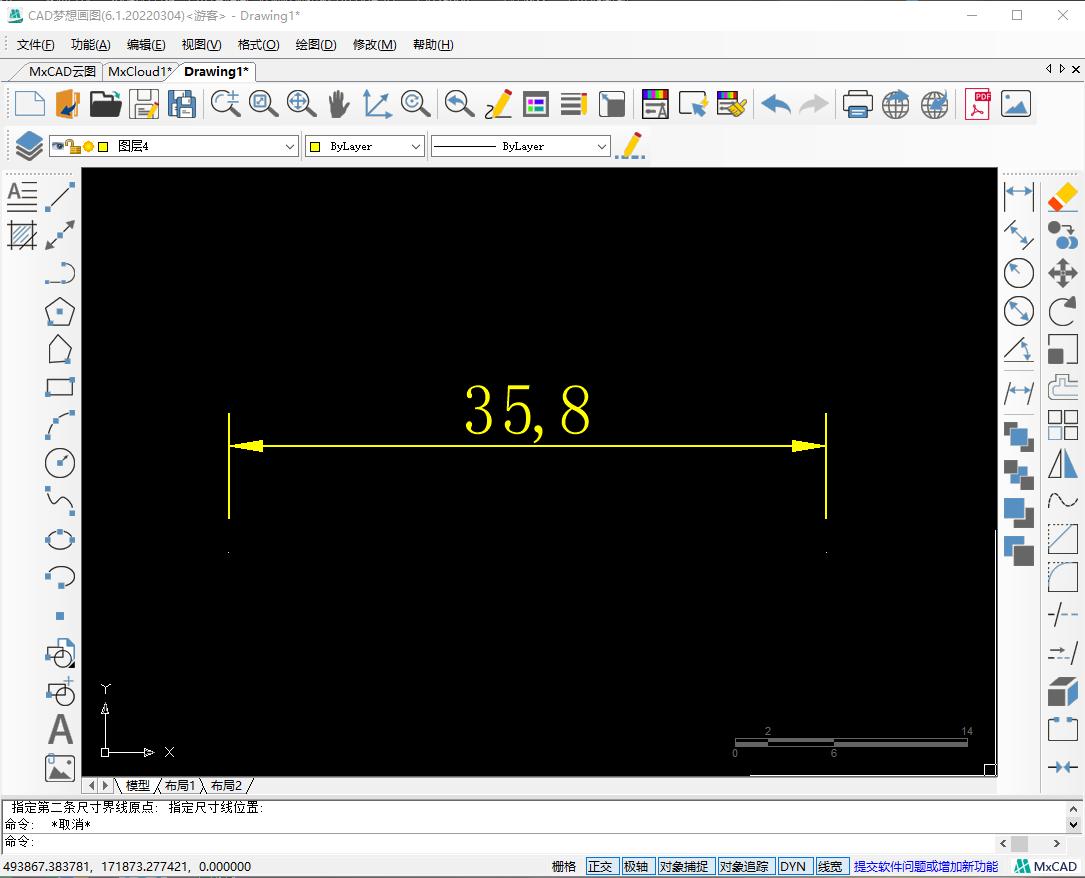Toggle 正交 ortho mode

600,866
